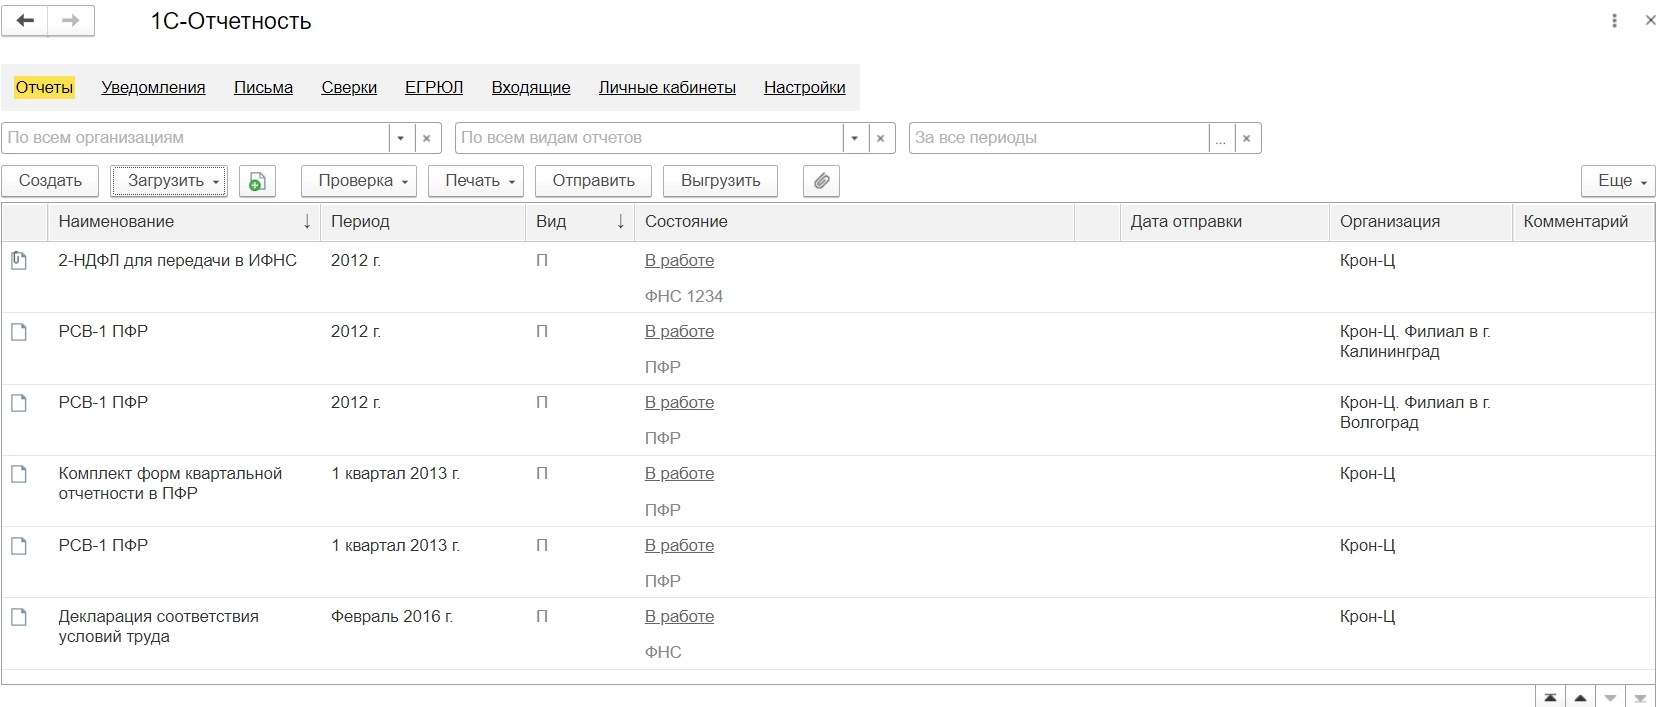Open the Загрузить dropdown button
This screenshot has width=1659, height=707.
click(169, 181)
